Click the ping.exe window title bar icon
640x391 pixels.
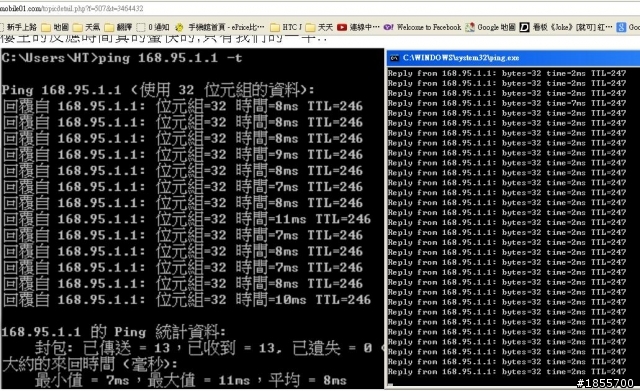coord(394,58)
